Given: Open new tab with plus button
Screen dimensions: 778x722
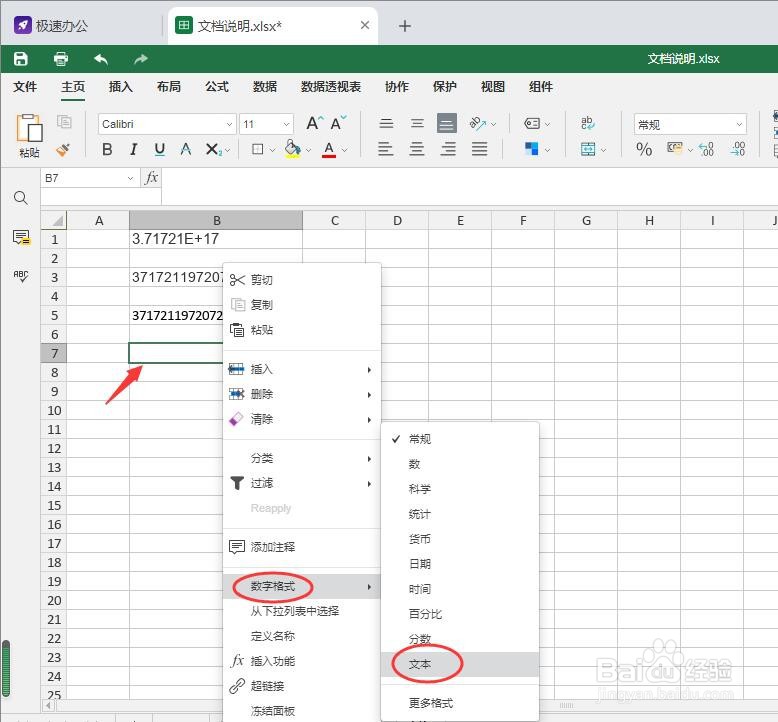Looking at the screenshot, I should coord(405,26).
